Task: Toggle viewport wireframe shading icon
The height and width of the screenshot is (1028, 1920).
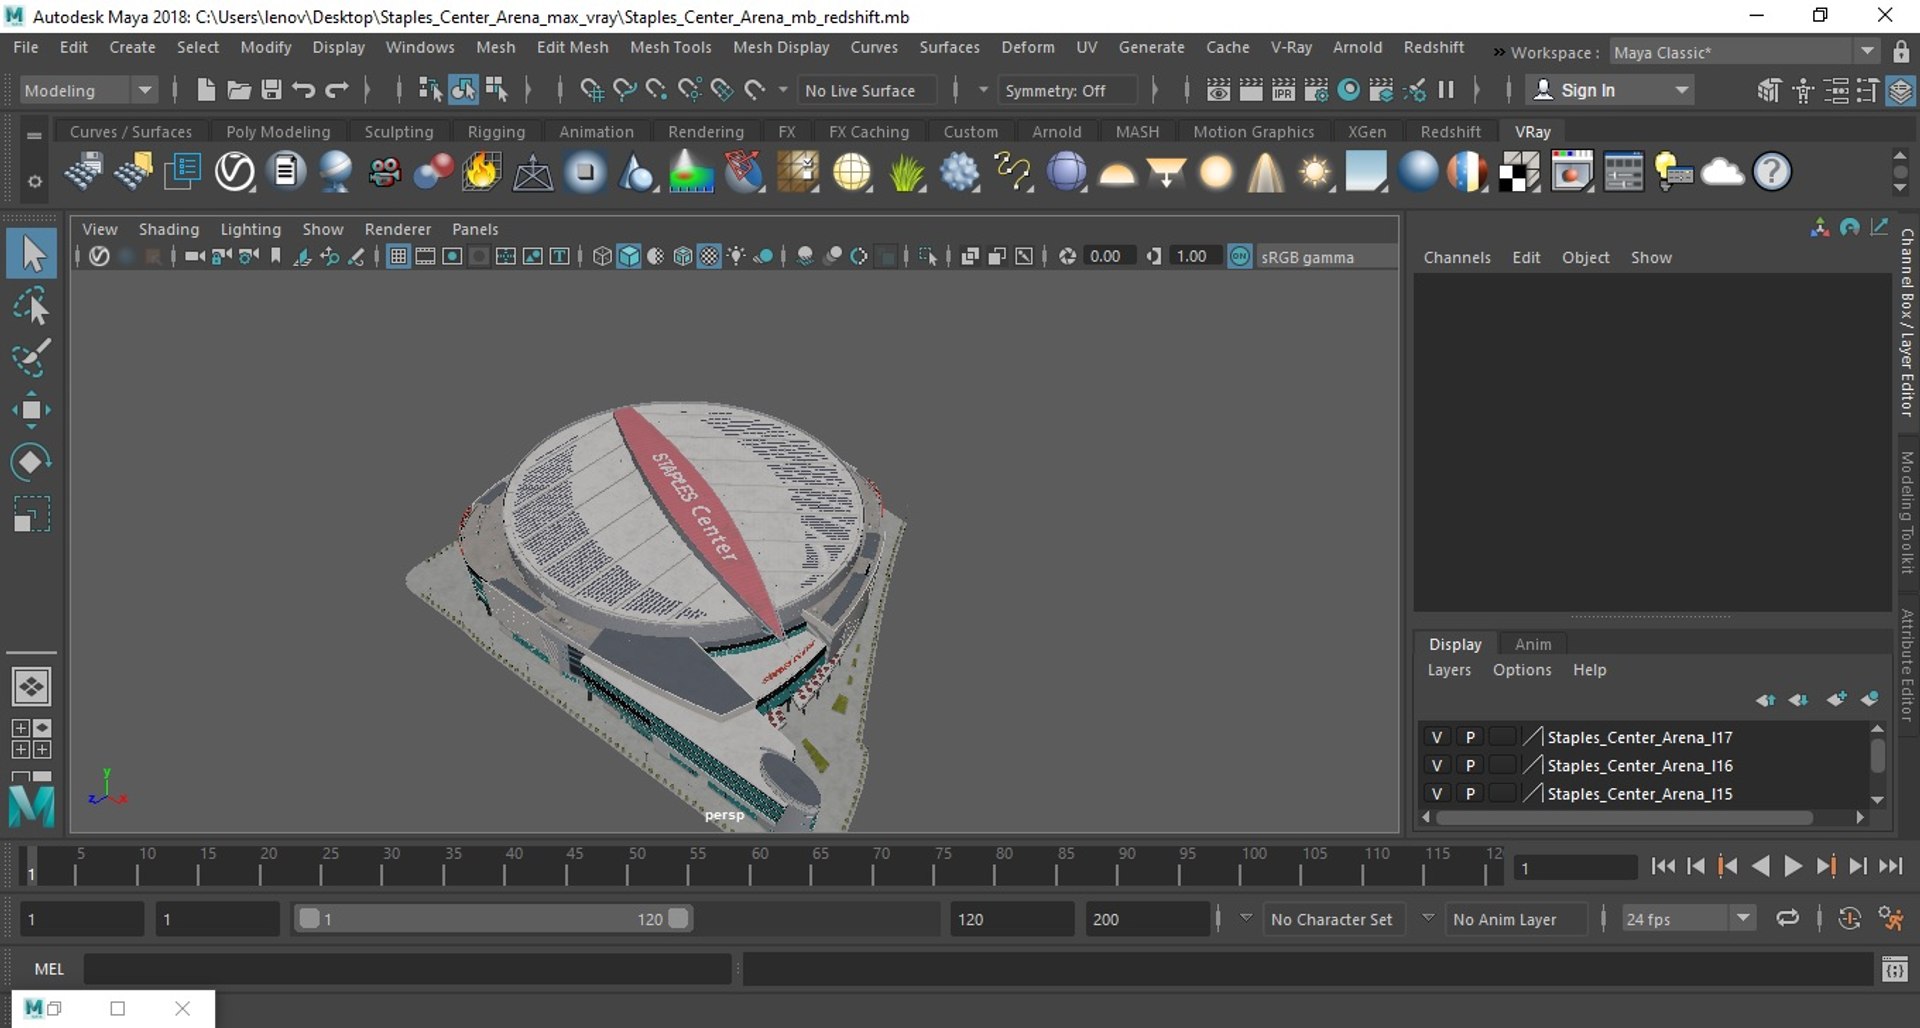Action: tap(602, 257)
